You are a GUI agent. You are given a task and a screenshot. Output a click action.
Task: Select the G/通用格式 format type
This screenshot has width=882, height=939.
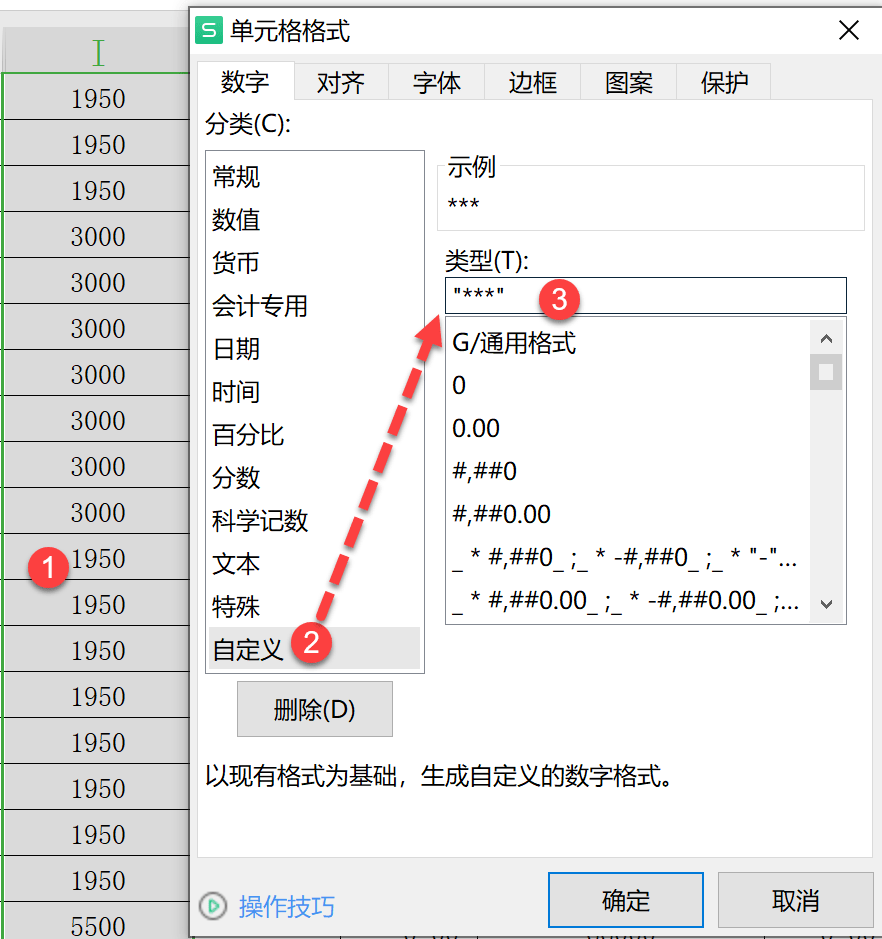629,343
